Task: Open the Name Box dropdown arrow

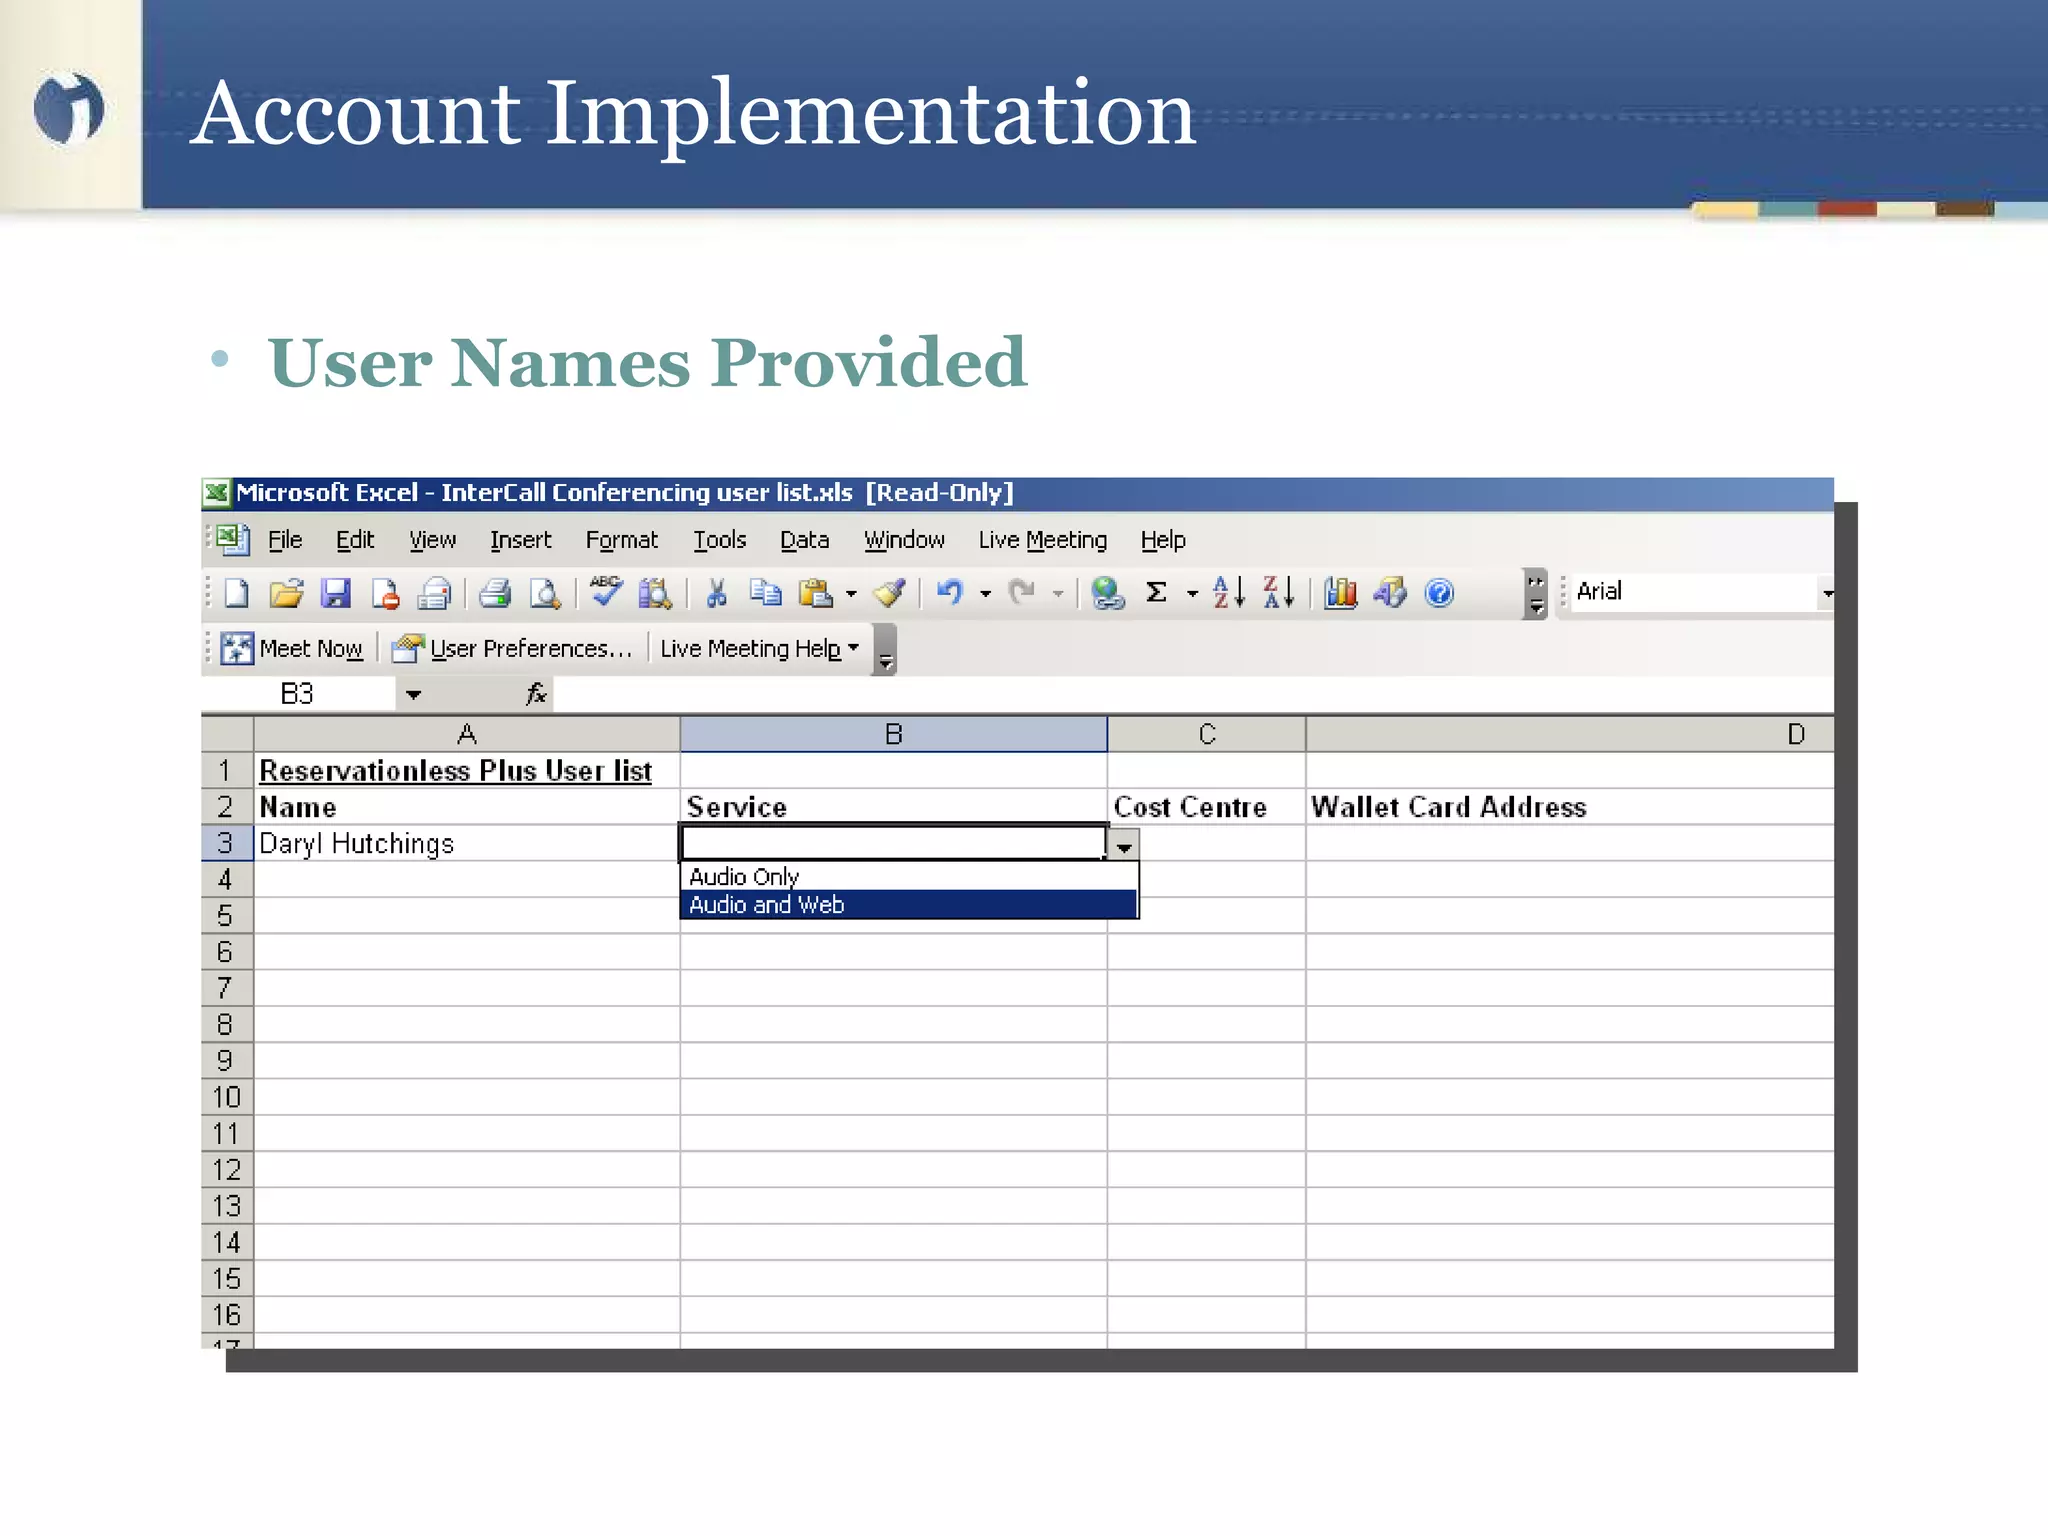Action: (413, 694)
